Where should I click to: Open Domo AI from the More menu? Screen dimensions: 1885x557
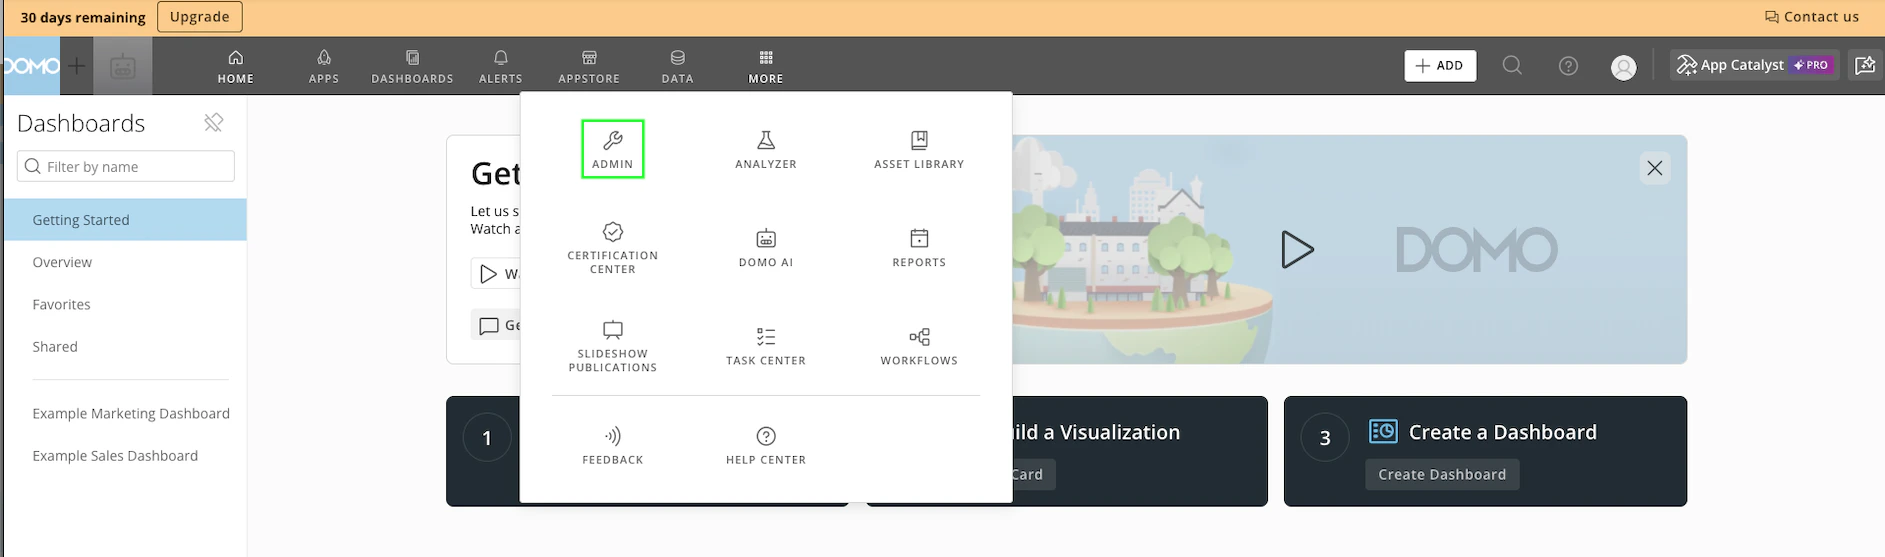click(766, 248)
